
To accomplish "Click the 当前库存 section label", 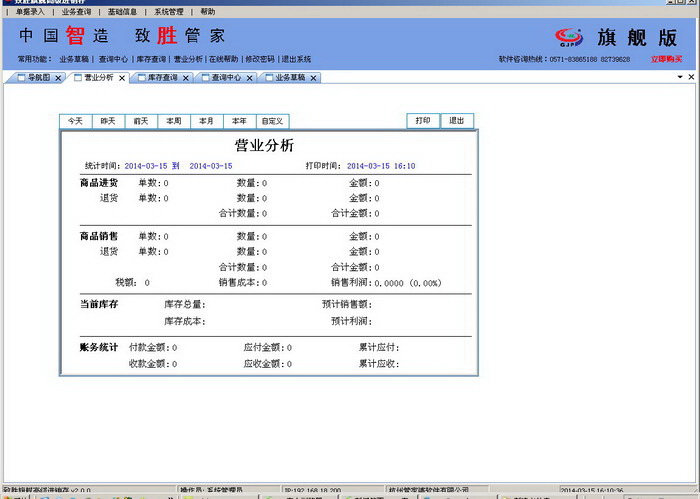I will pyautogui.click(x=99, y=304).
